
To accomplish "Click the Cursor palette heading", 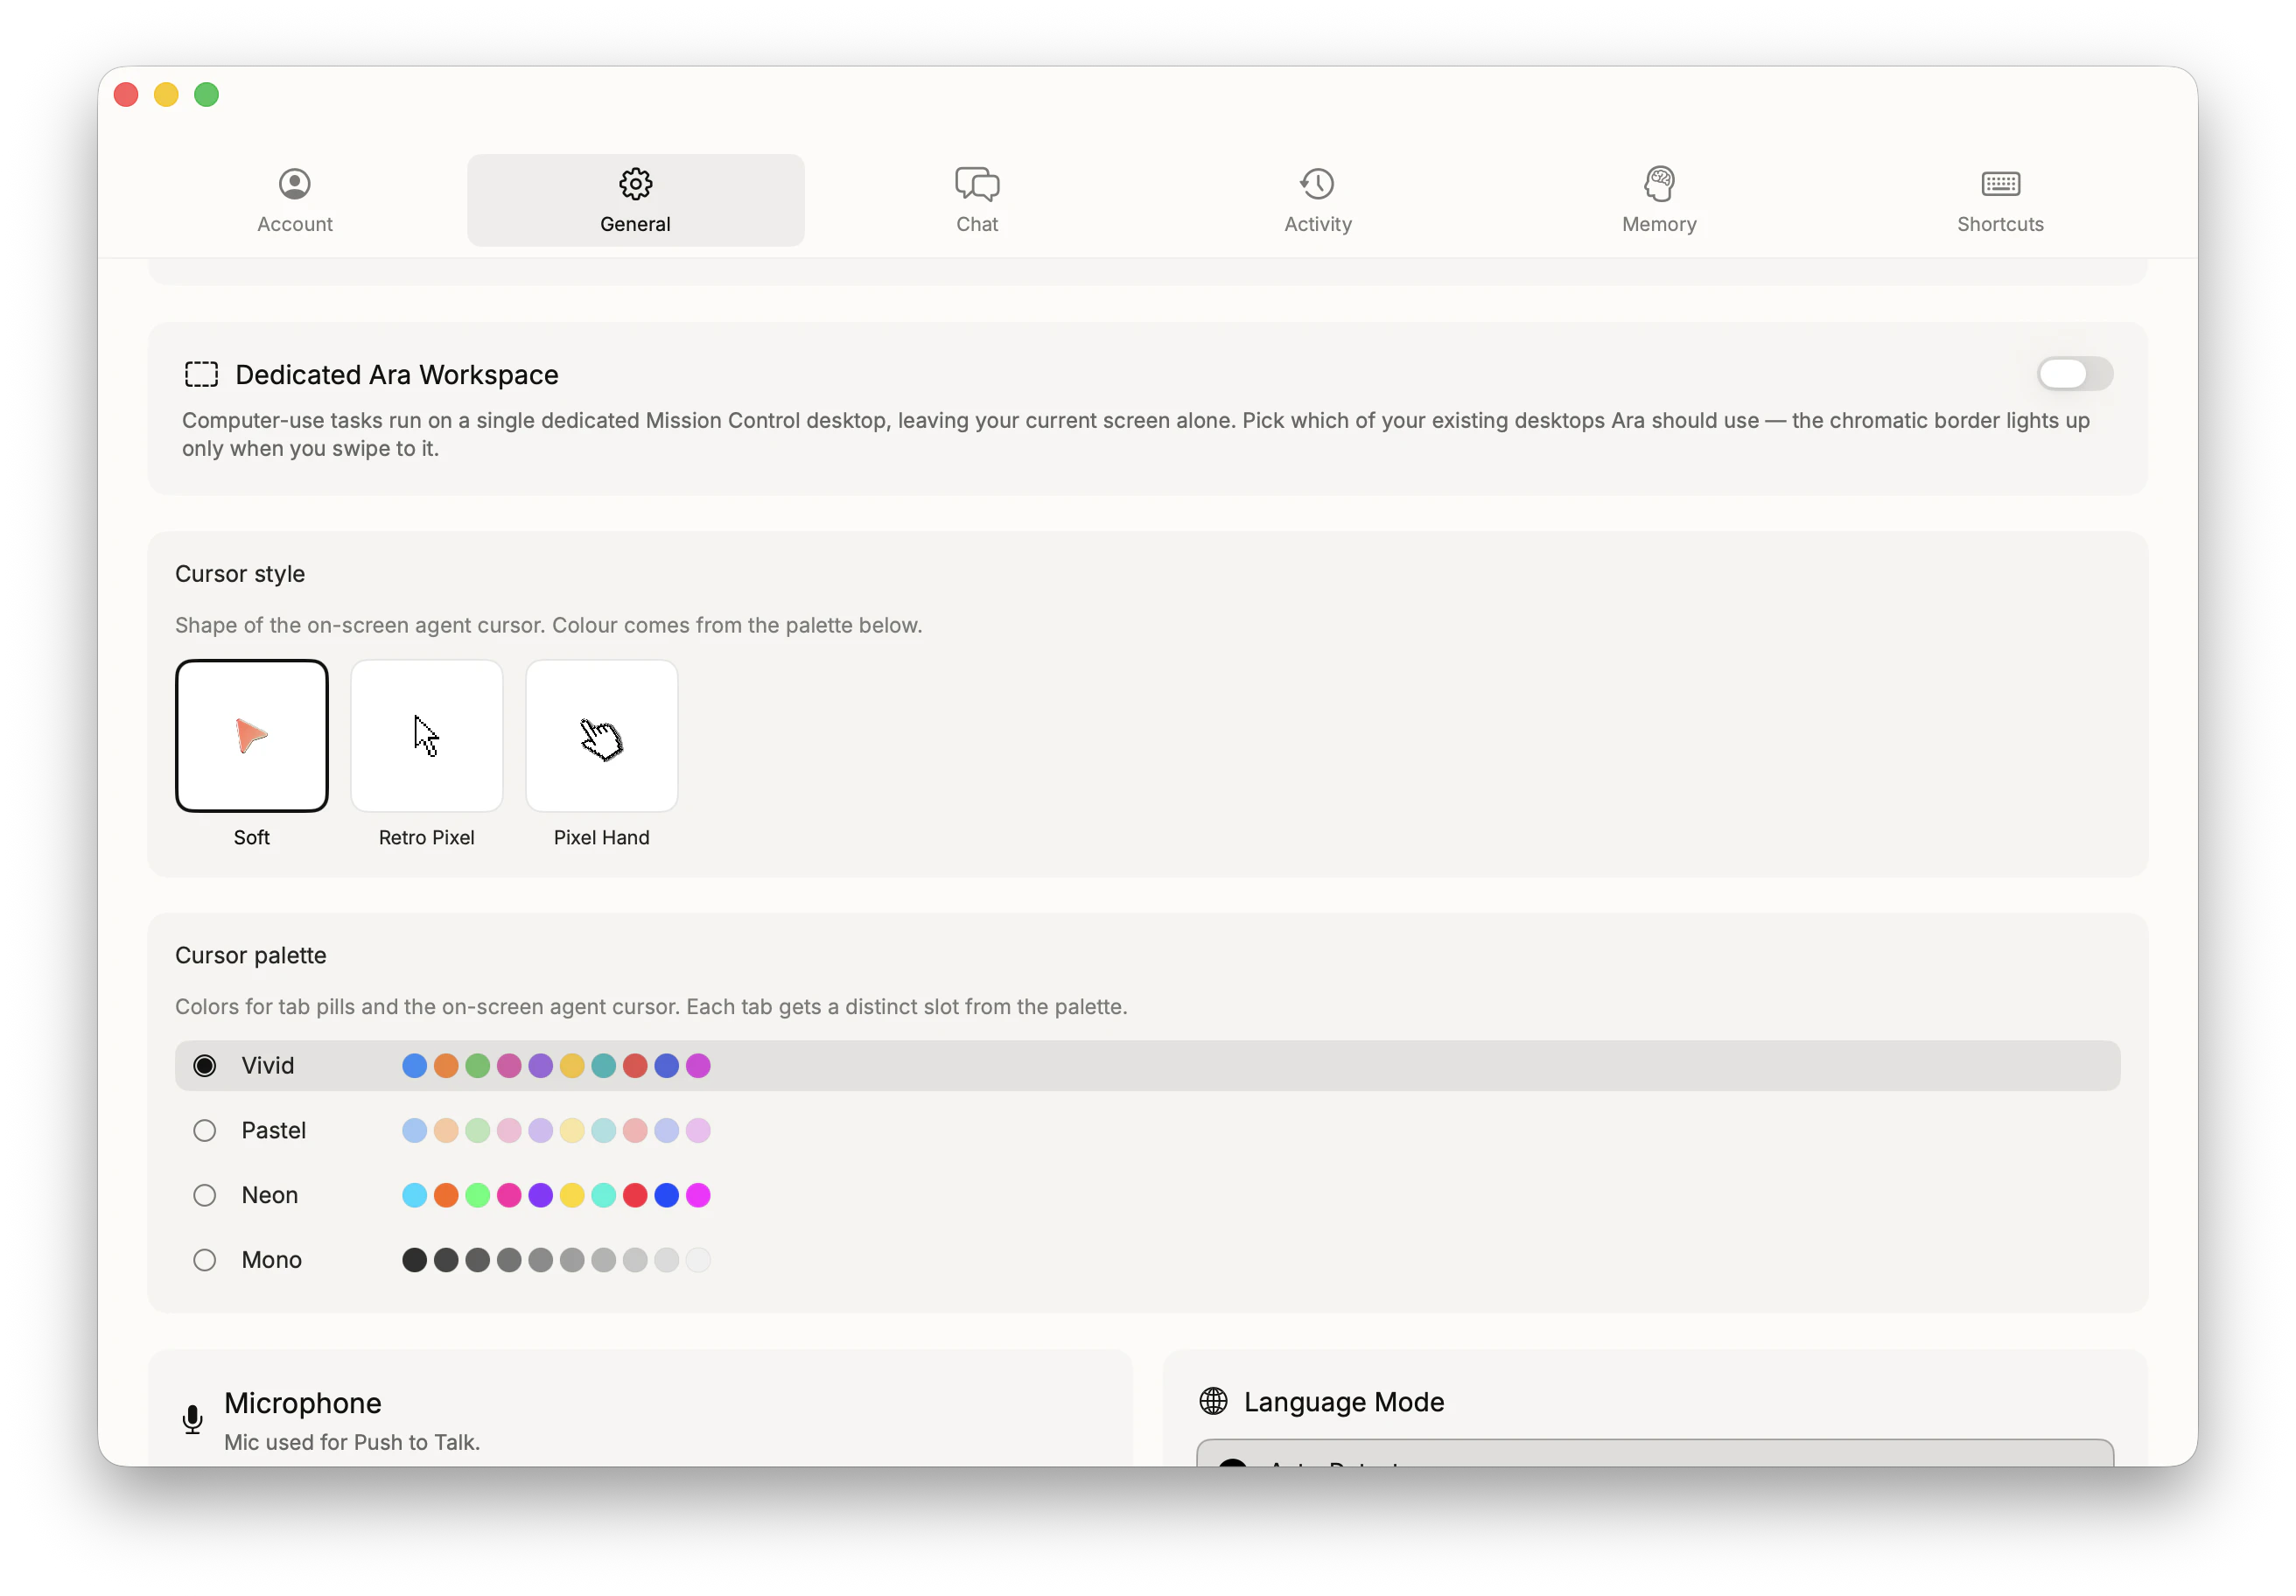I will click(251, 955).
